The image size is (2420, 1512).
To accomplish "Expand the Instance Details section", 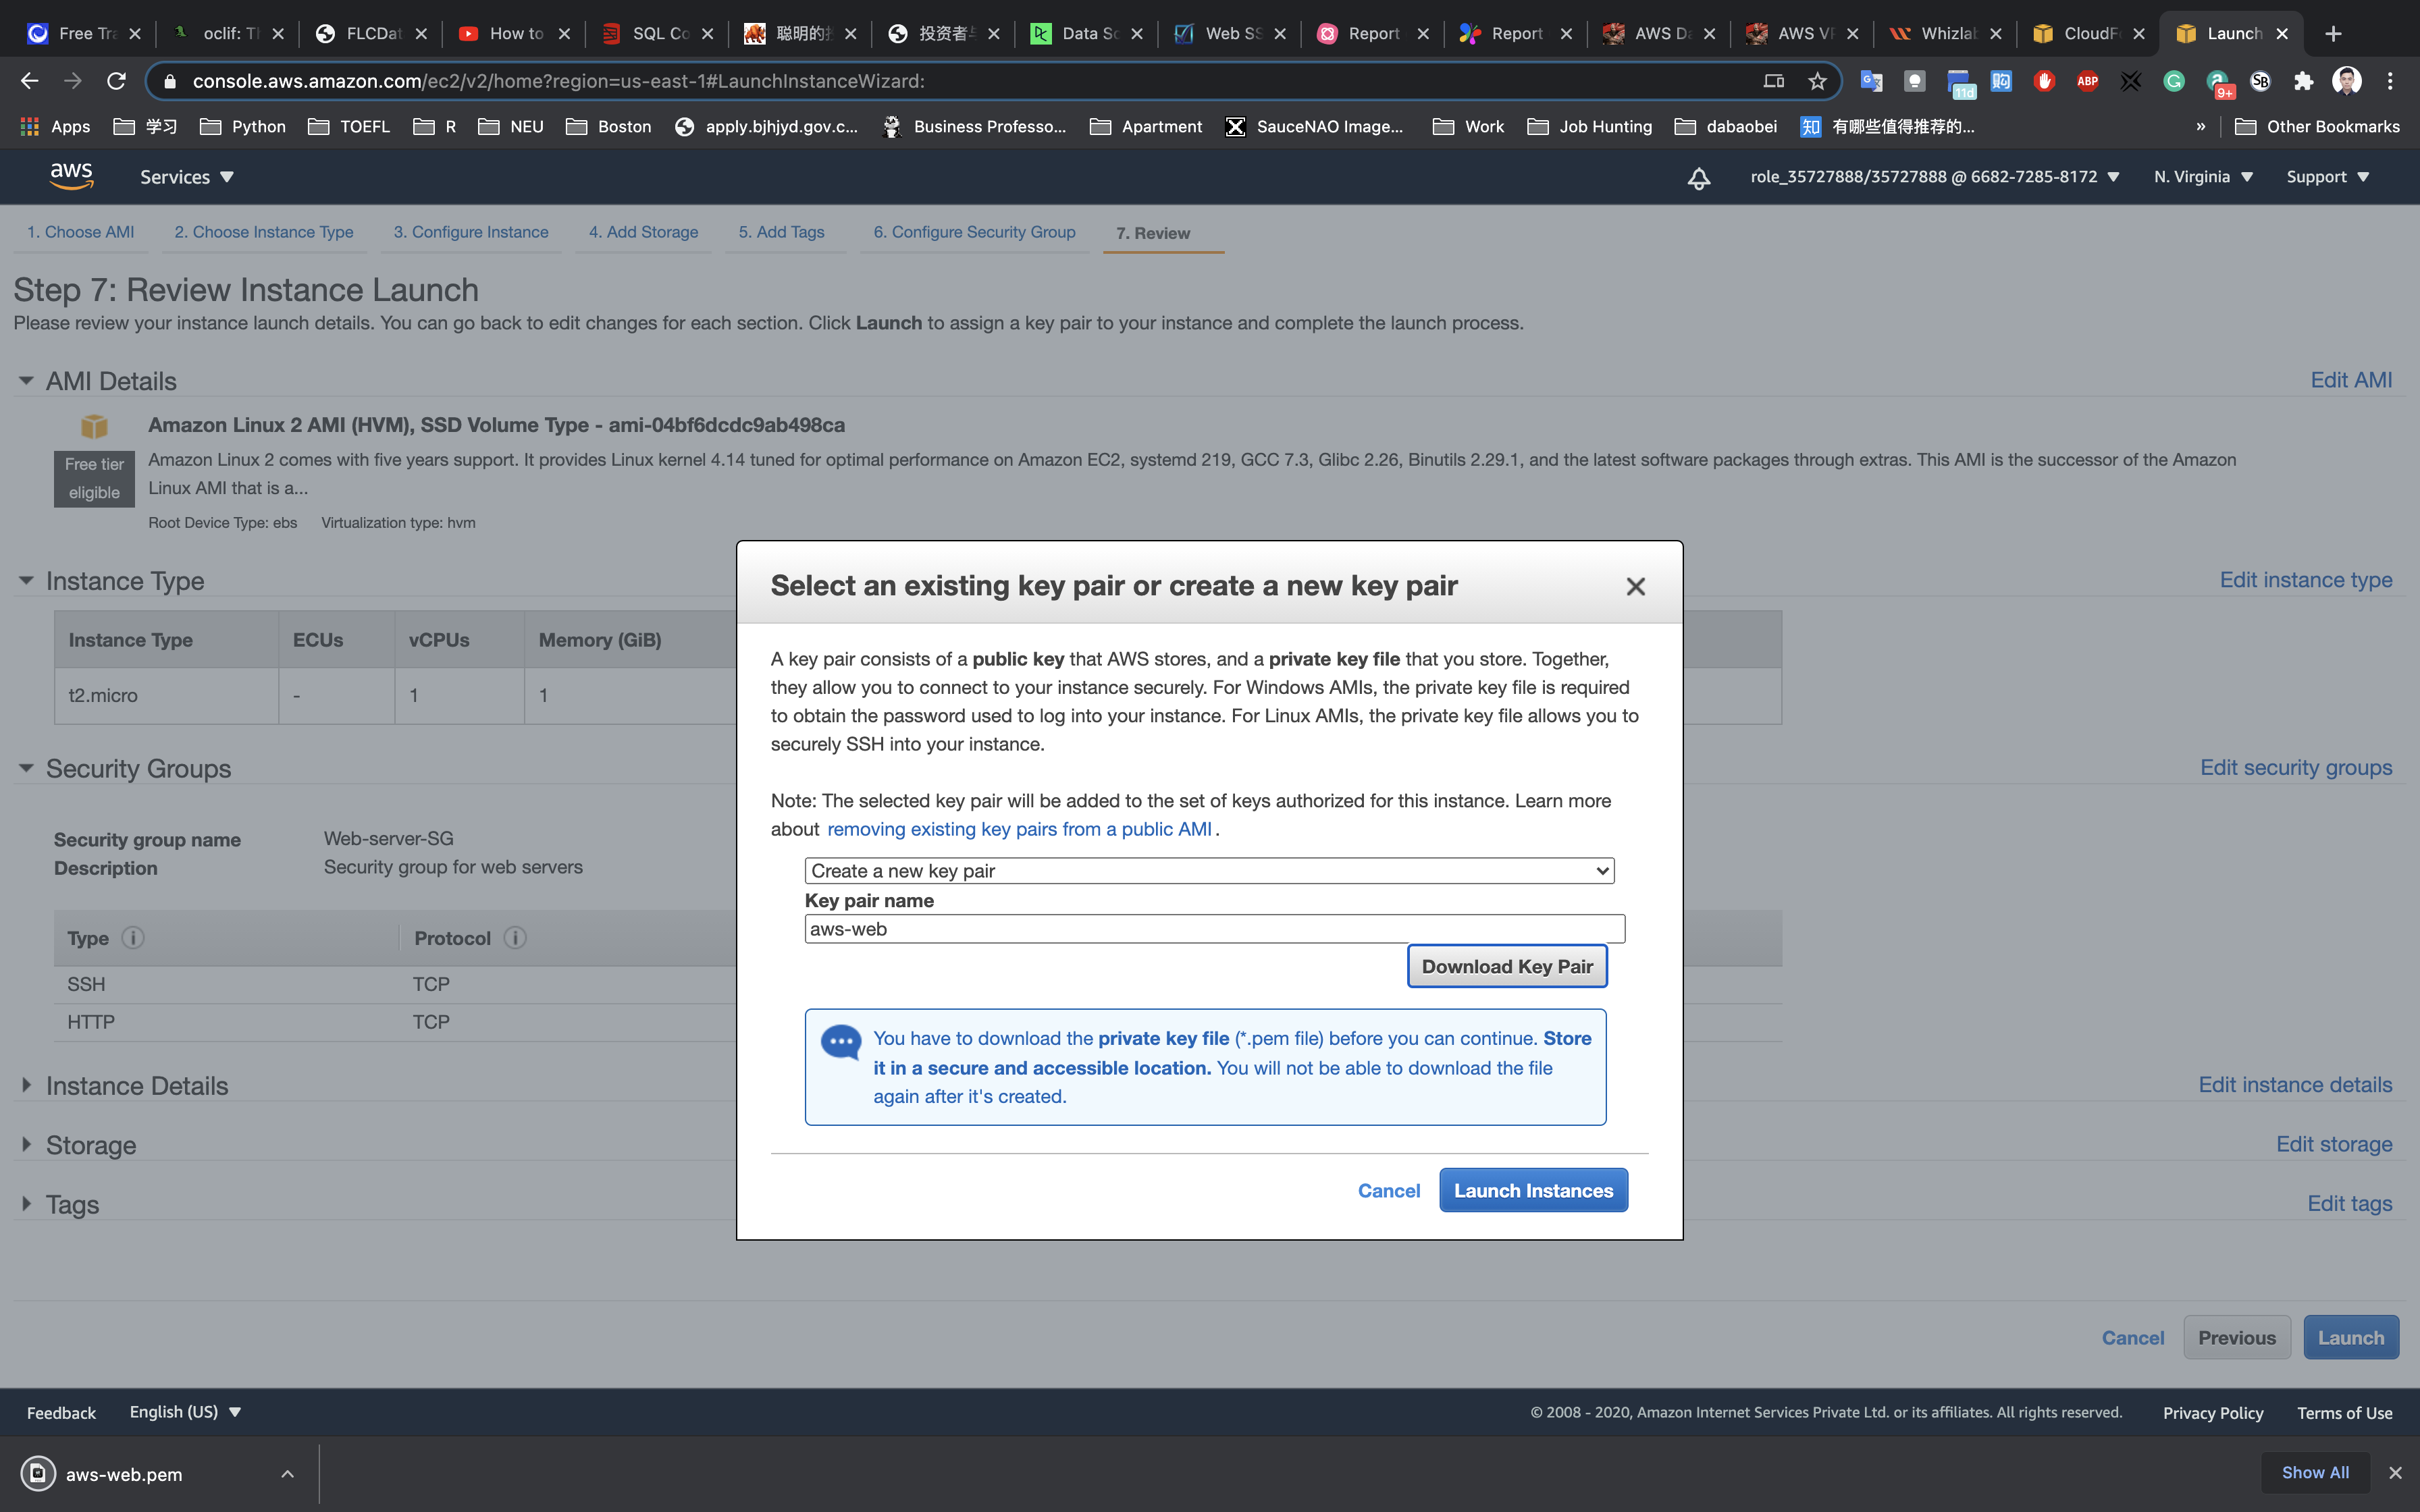I will tap(26, 1085).
